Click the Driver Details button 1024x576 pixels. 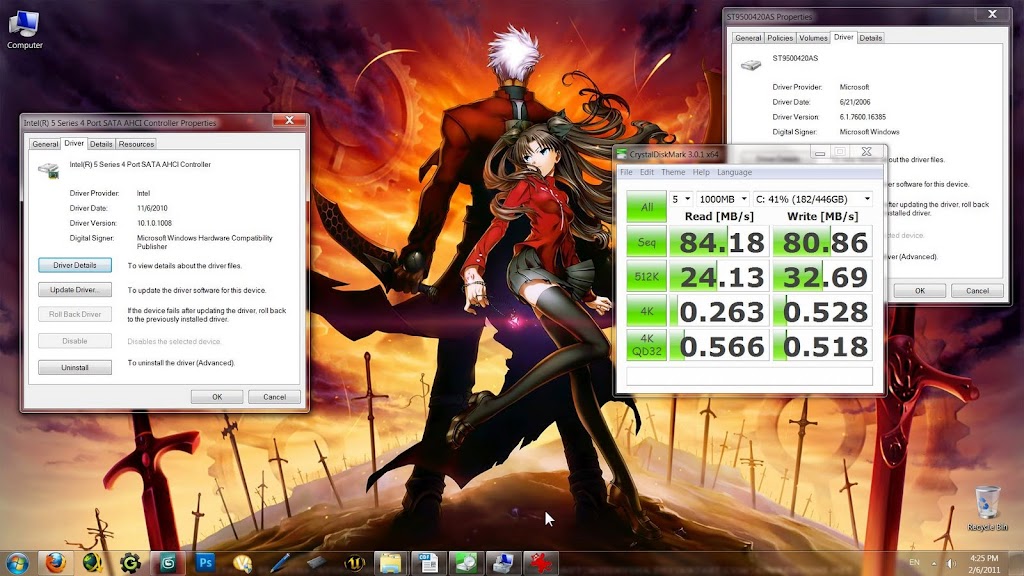point(74,265)
